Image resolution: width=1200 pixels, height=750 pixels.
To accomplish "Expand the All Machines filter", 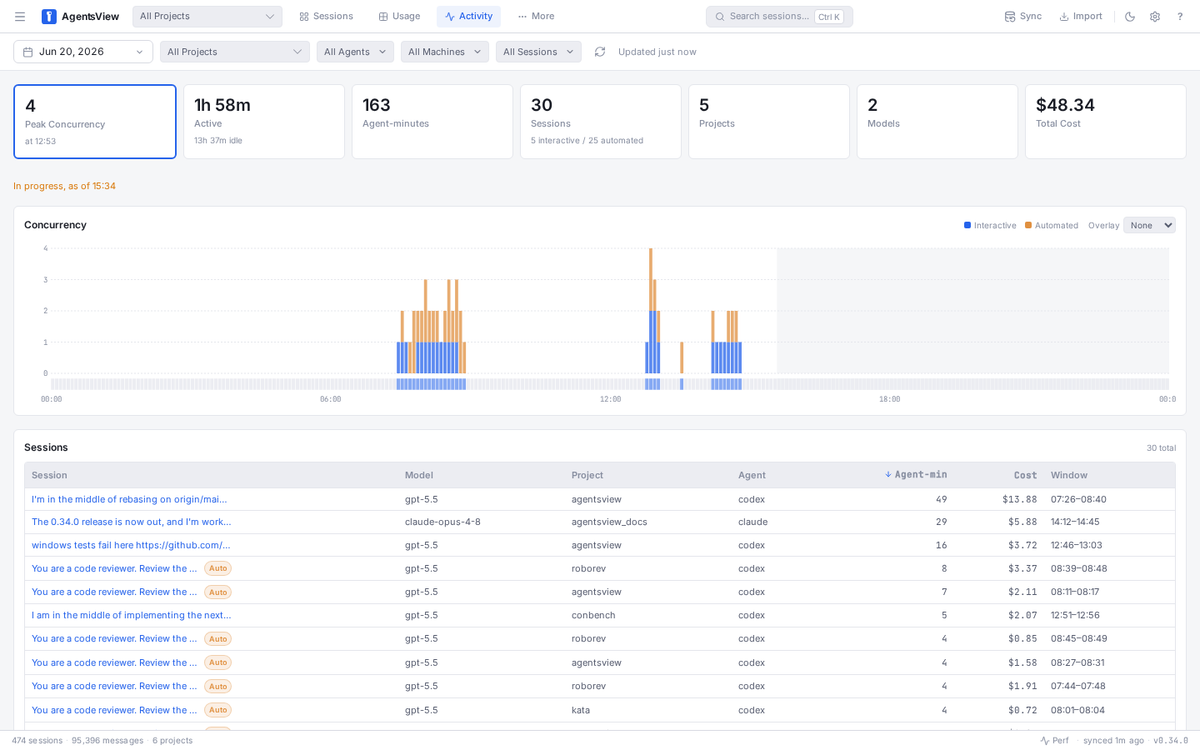I will tap(445, 52).
